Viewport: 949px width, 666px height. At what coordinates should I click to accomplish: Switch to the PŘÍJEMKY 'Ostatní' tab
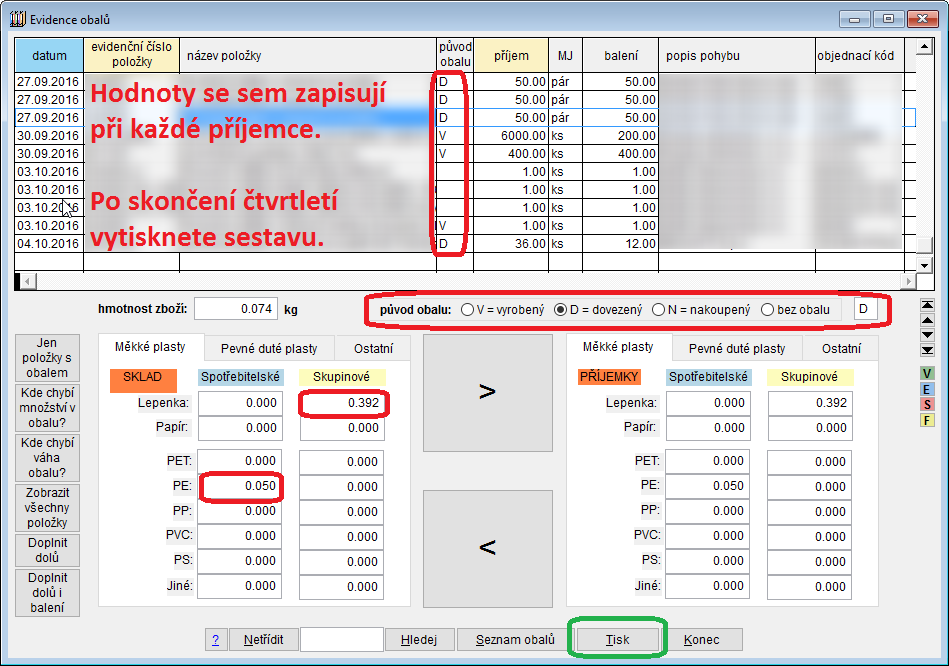click(x=841, y=348)
